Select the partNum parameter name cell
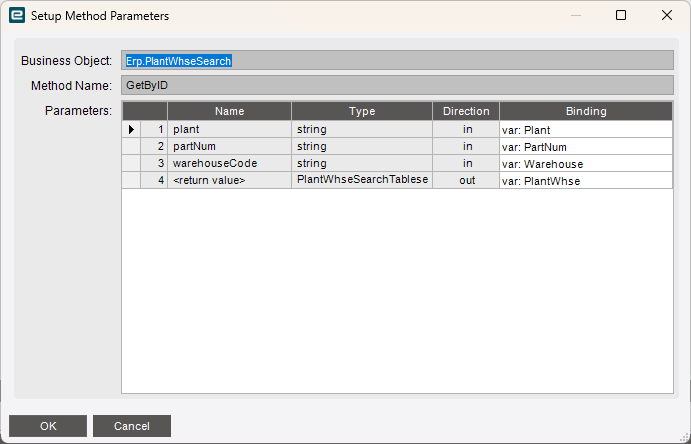 pyautogui.click(x=229, y=146)
